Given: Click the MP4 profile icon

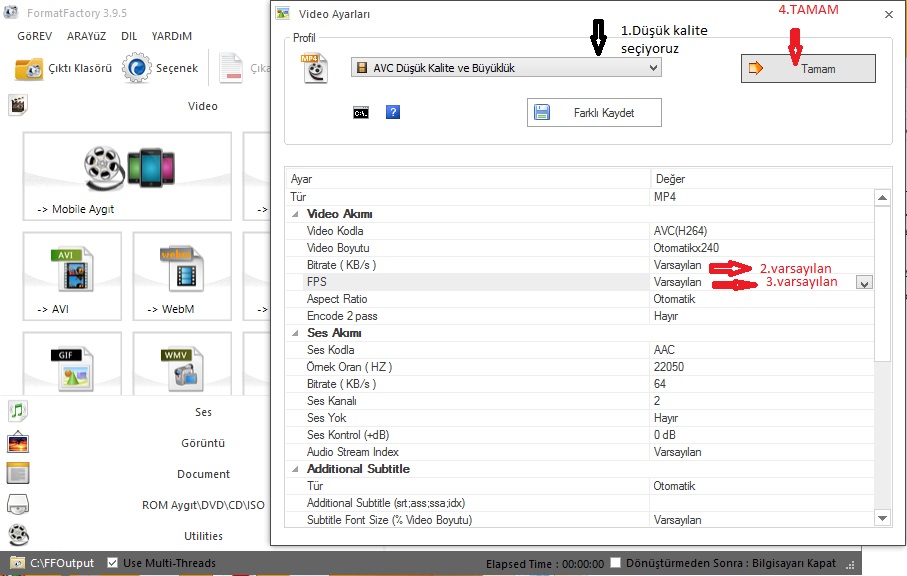Looking at the screenshot, I should [314, 68].
